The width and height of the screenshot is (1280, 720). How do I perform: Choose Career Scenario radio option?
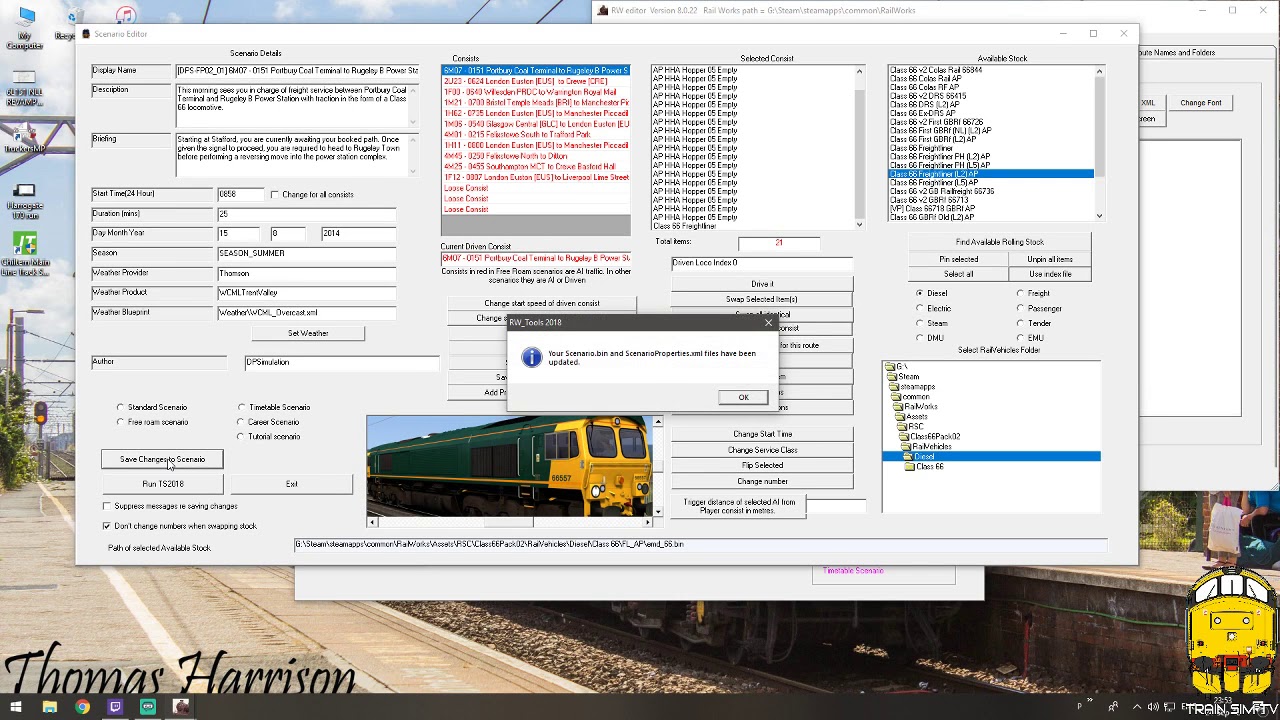[241, 422]
